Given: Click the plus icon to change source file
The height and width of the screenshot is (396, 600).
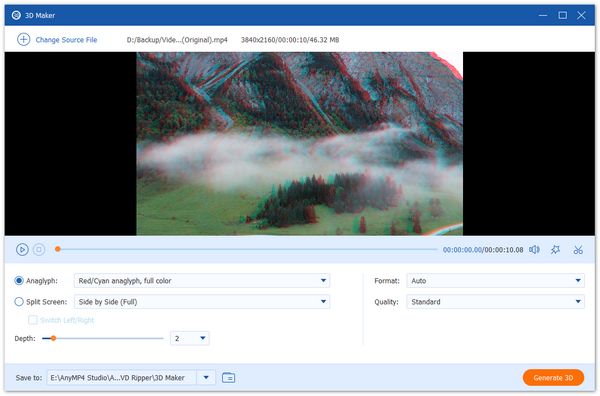Looking at the screenshot, I should coord(23,39).
